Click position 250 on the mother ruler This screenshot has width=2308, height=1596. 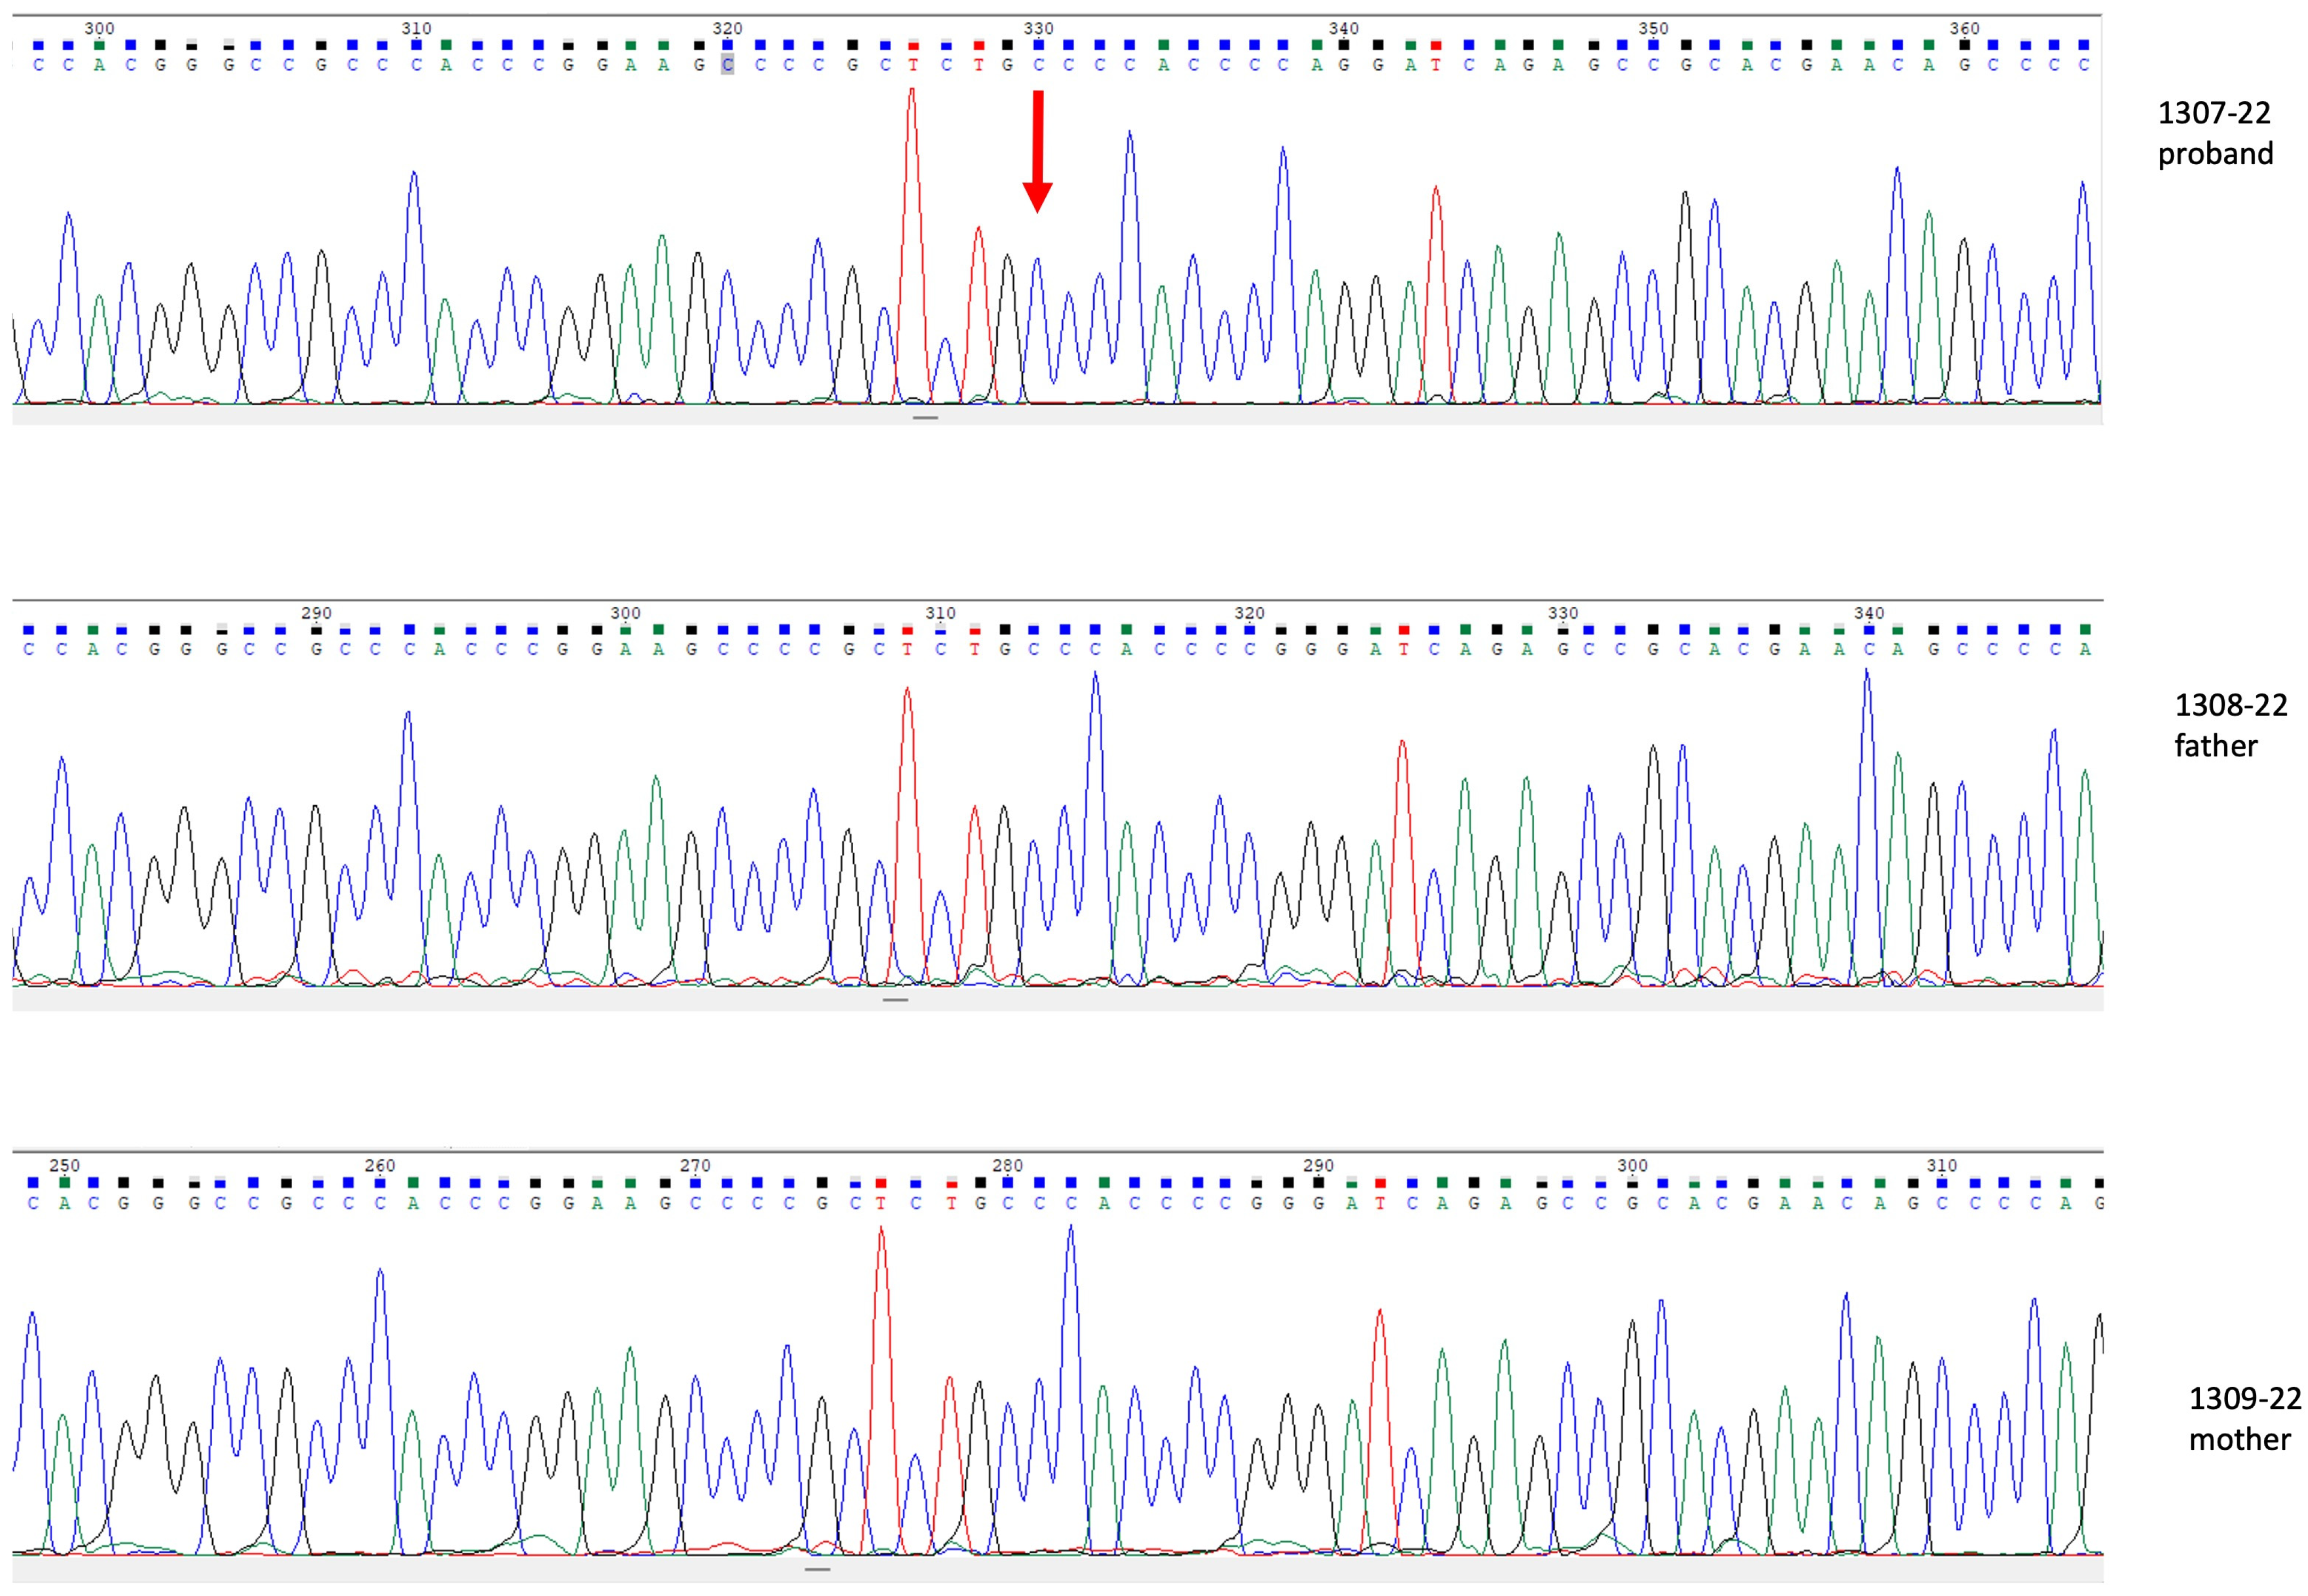tap(64, 1165)
